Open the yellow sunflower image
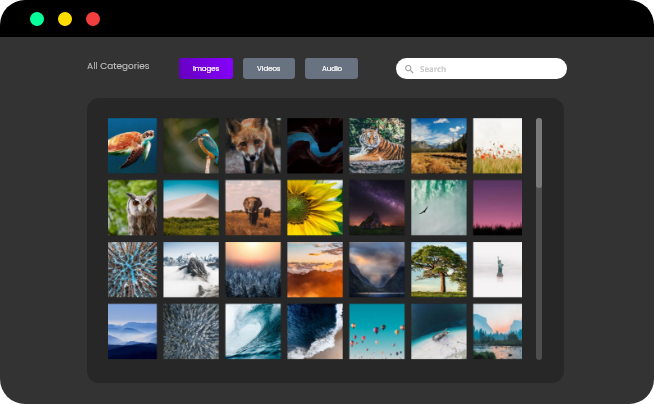This screenshot has height=404, width=654. point(315,207)
